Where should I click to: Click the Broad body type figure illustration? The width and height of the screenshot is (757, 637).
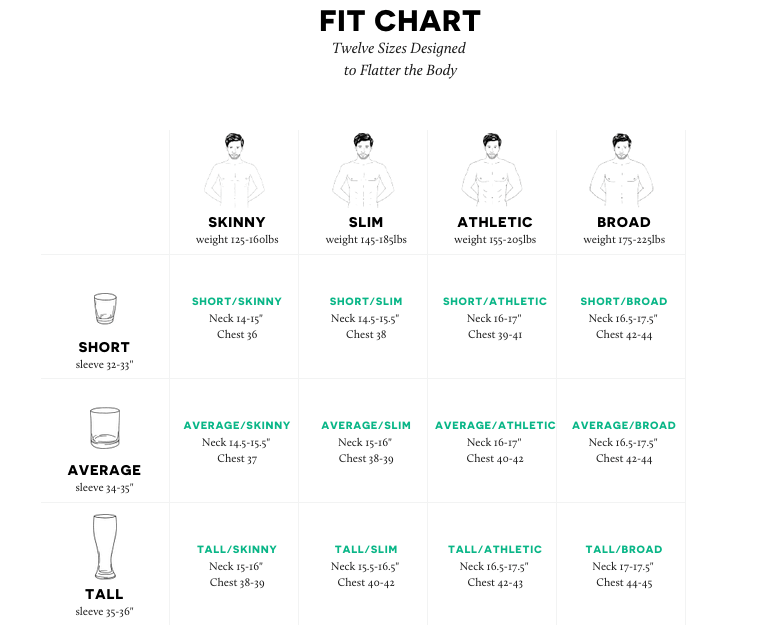point(621,170)
